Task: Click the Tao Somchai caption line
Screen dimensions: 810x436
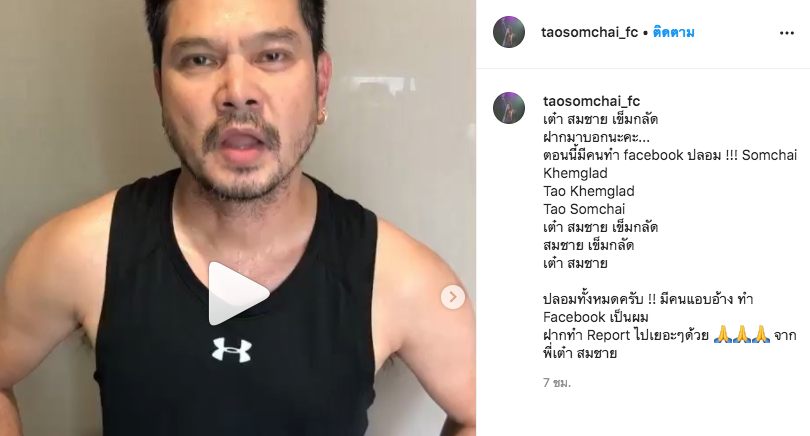Action: (x=584, y=209)
